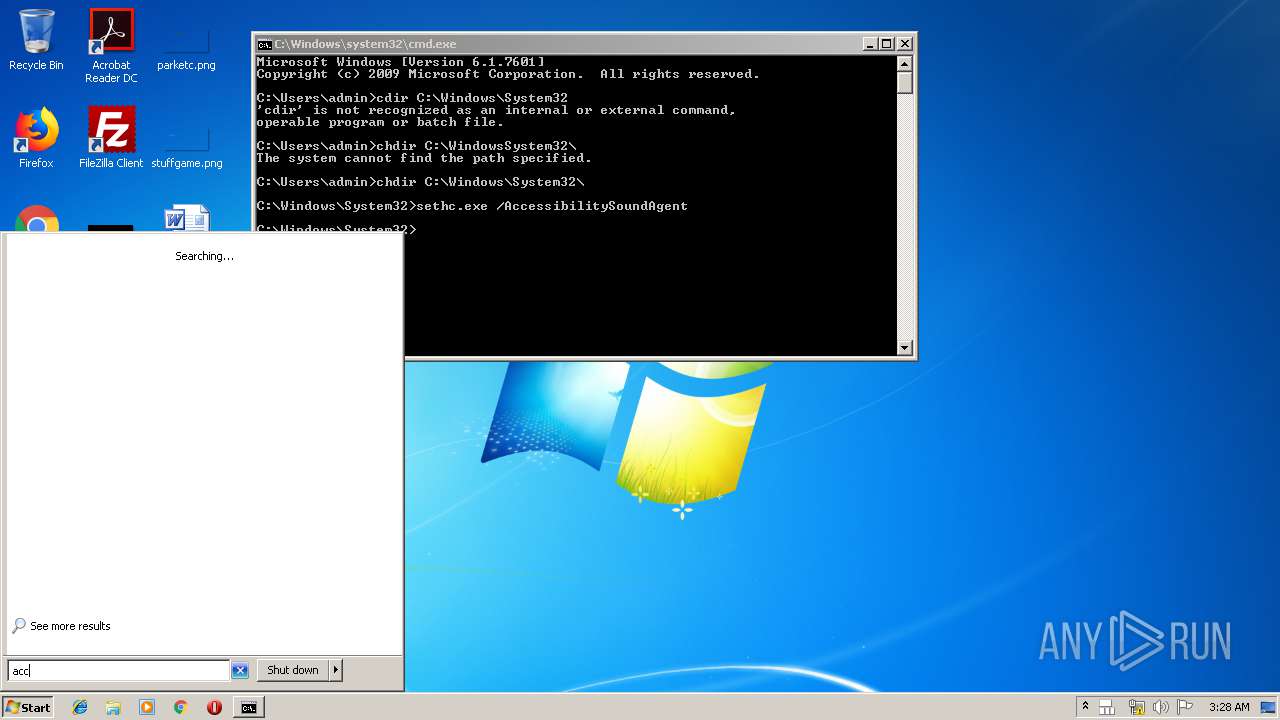Launch Windows Media Player from taskbar
This screenshot has height=720, width=1280.
[x=147, y=707]
